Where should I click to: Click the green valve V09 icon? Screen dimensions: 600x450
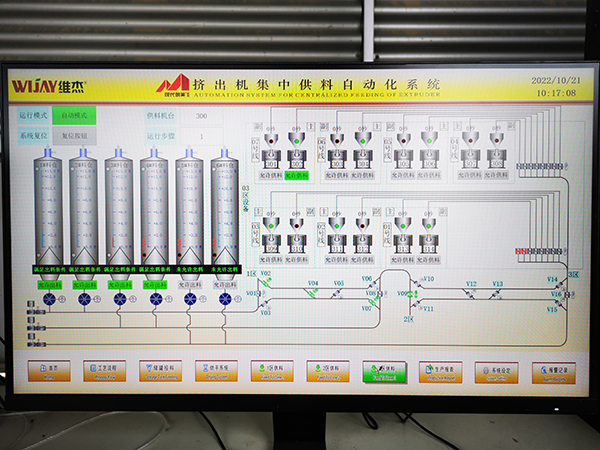pos(411,294)
